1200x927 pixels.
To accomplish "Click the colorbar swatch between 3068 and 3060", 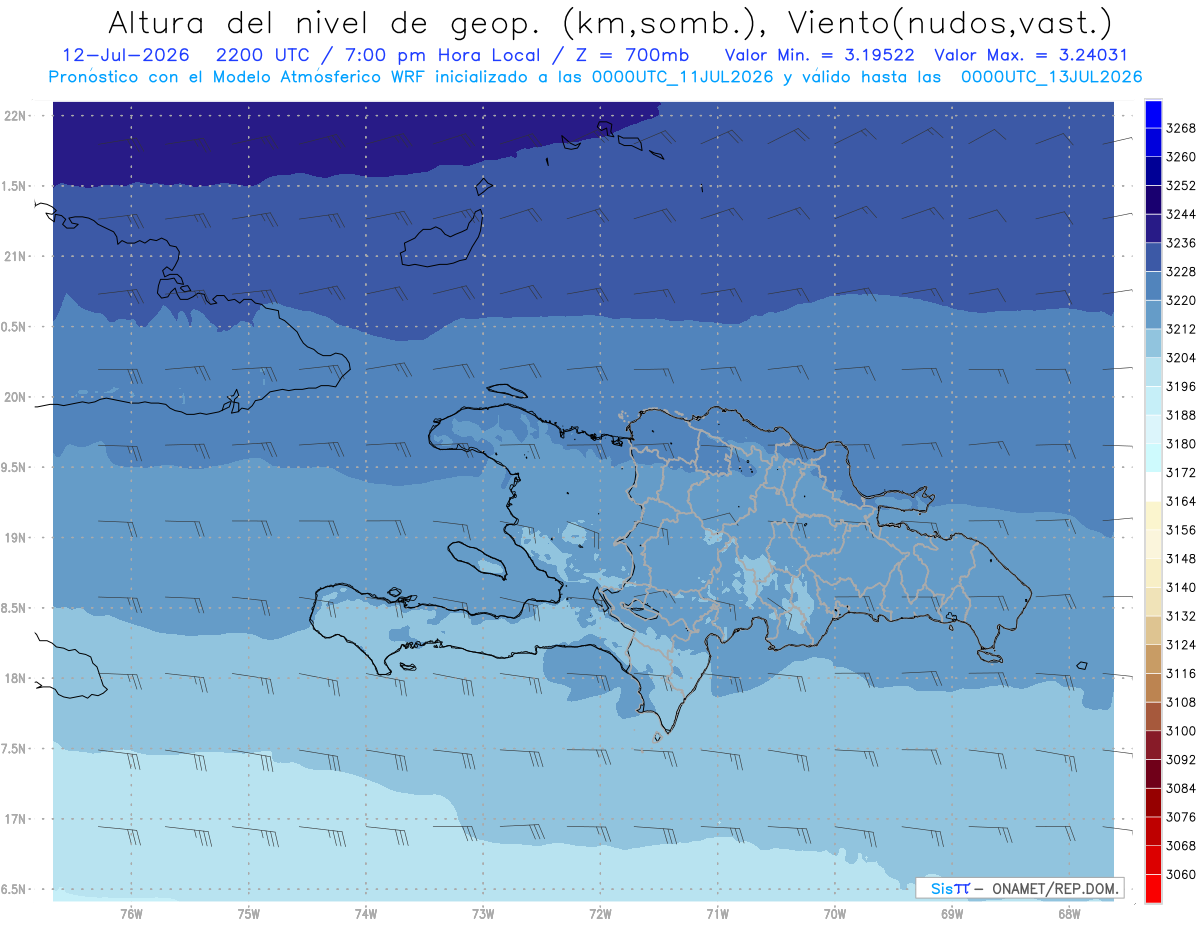I will pyautogui.click(x=1152, y=860).
